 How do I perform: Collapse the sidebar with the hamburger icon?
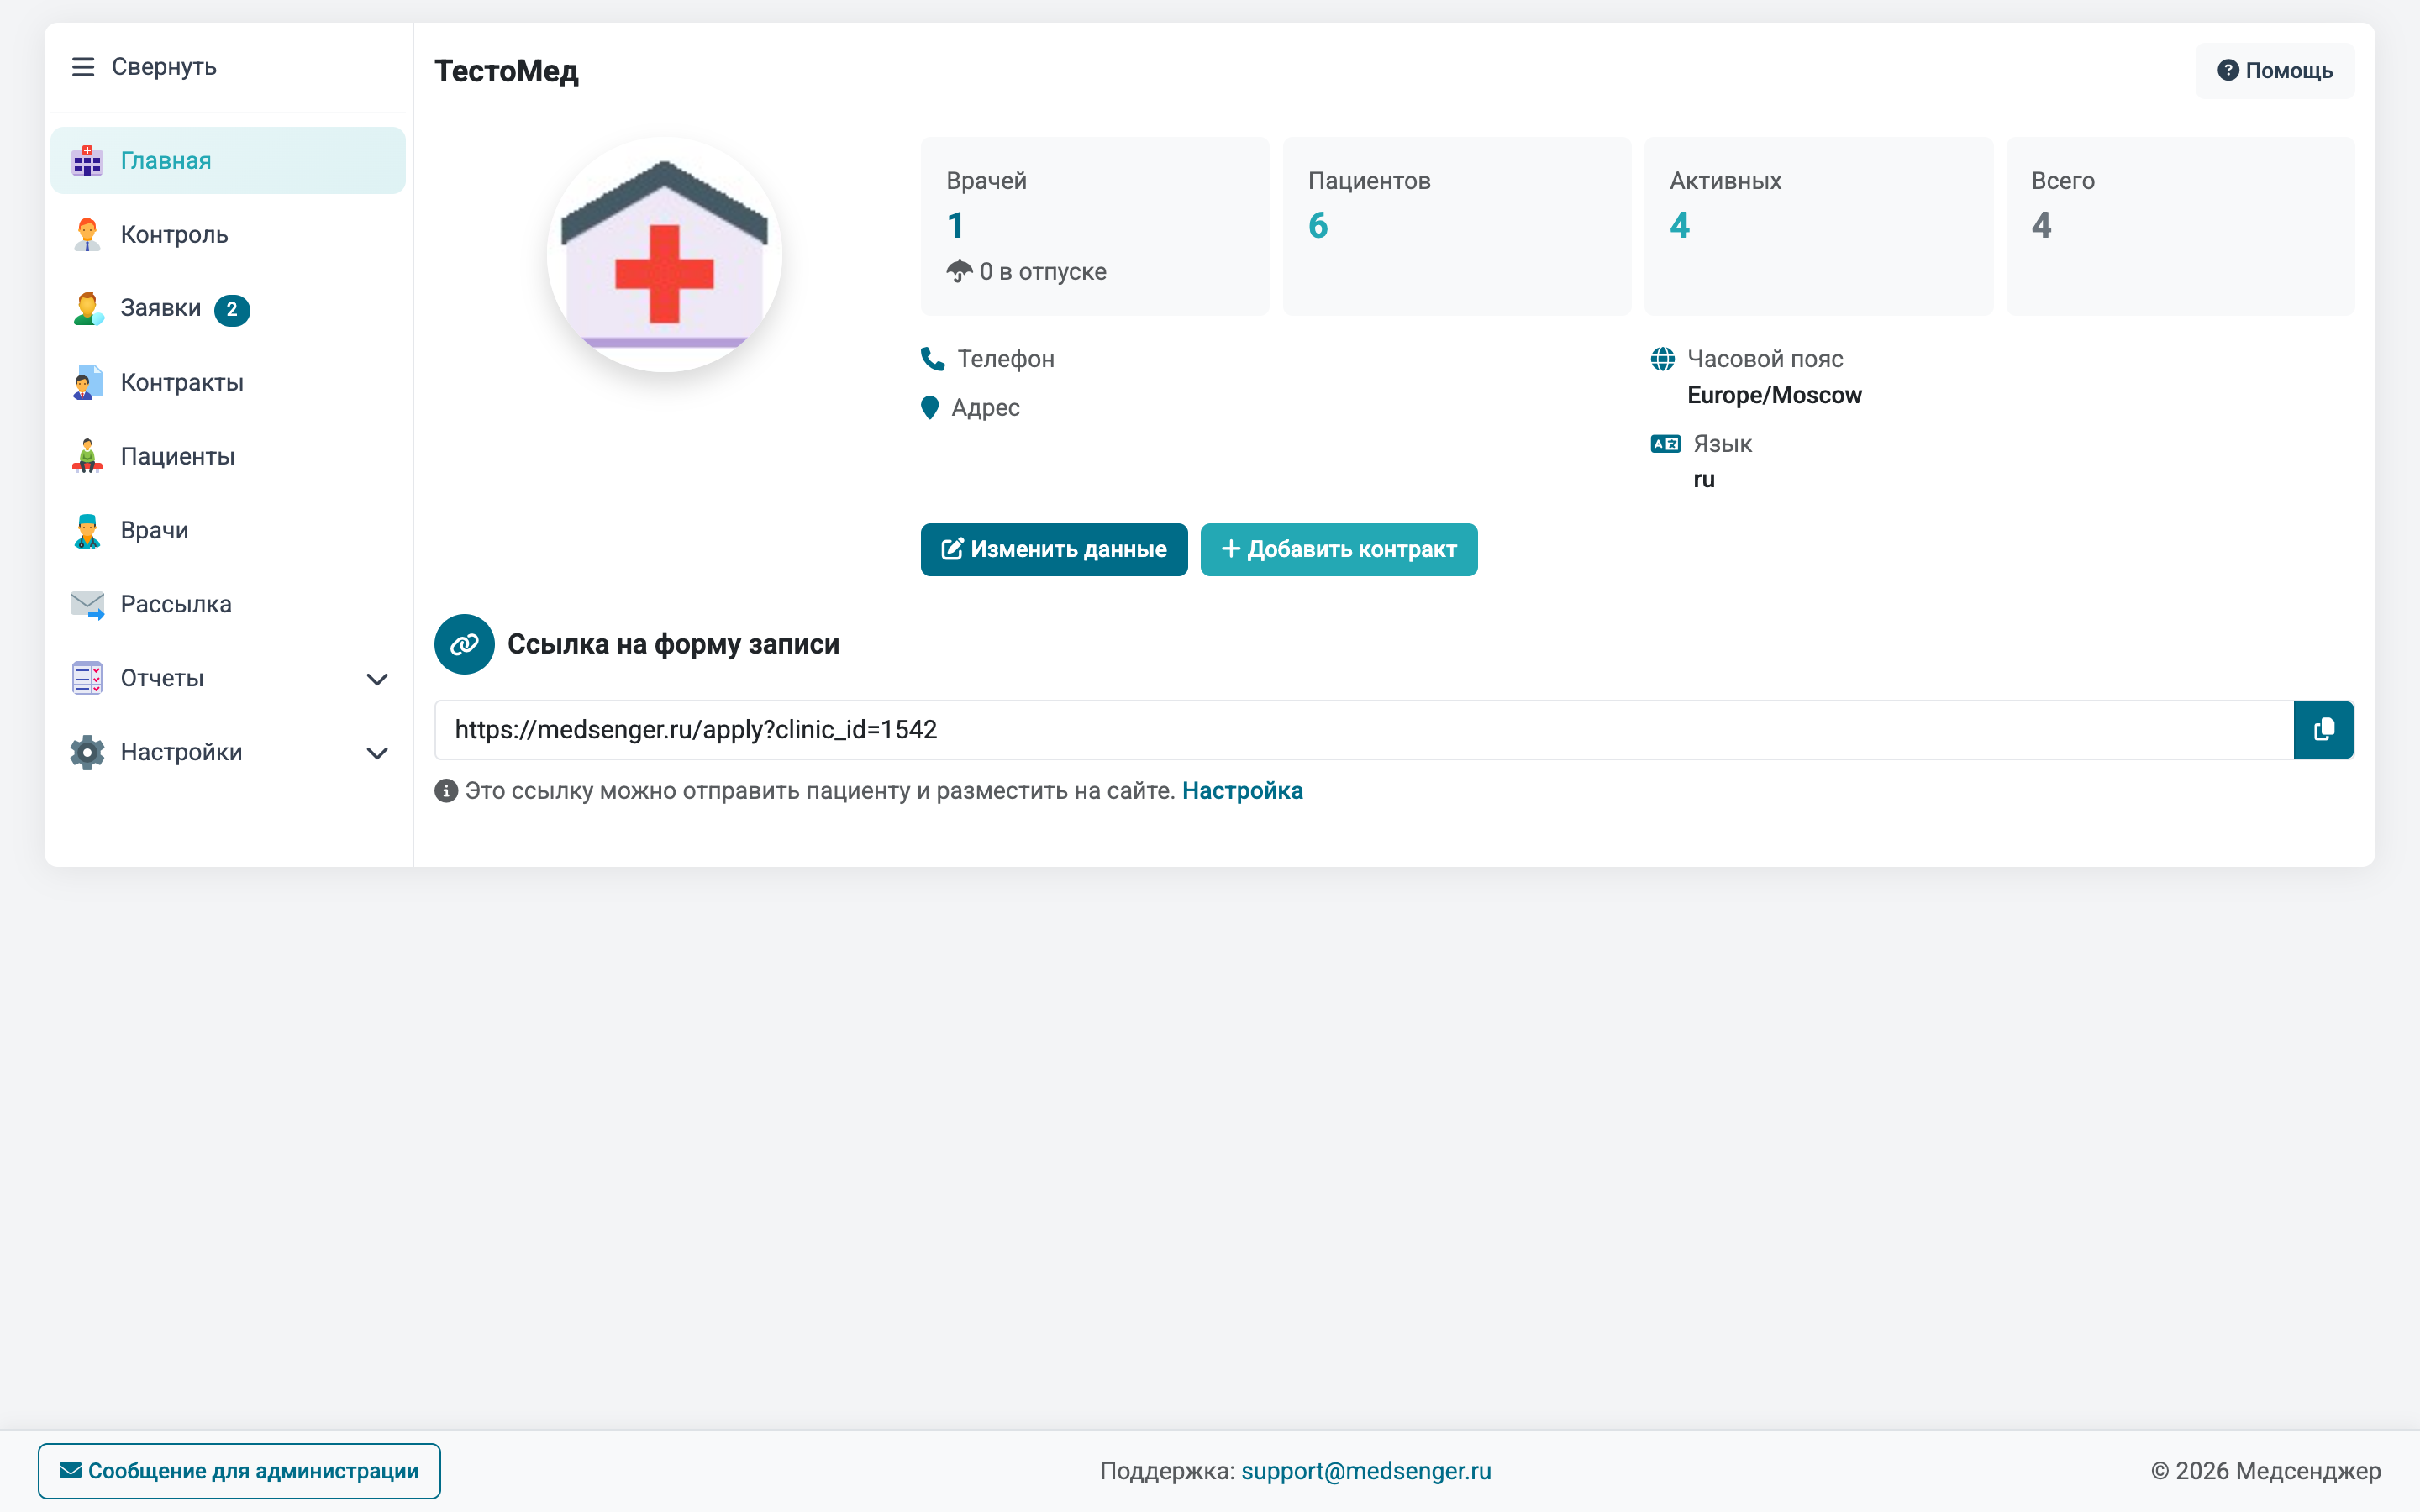(x=83, y=67)
